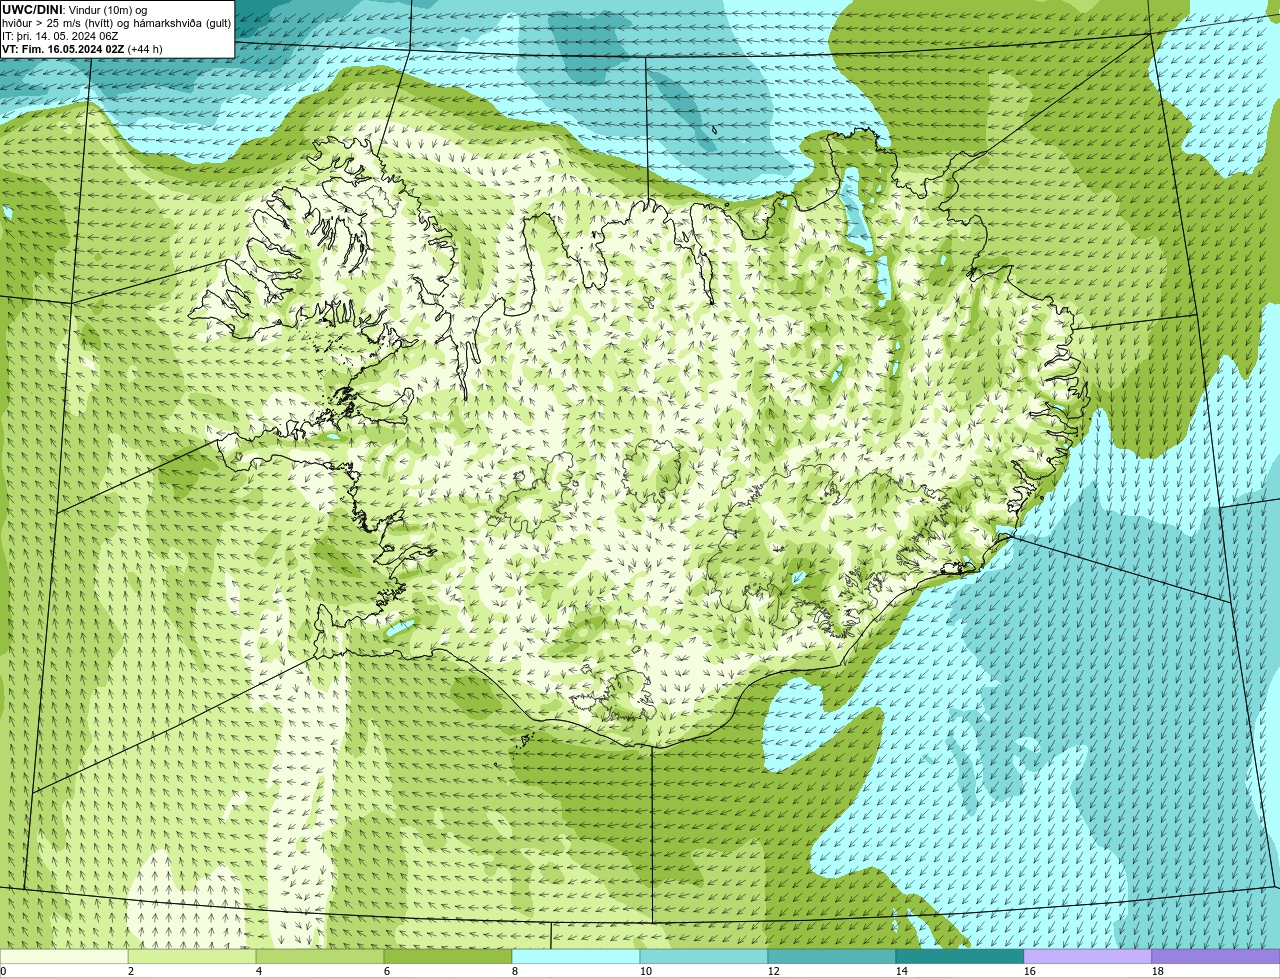Click the "18" legend scale label
The image size is (1280, 978).
click(1158, 971)
